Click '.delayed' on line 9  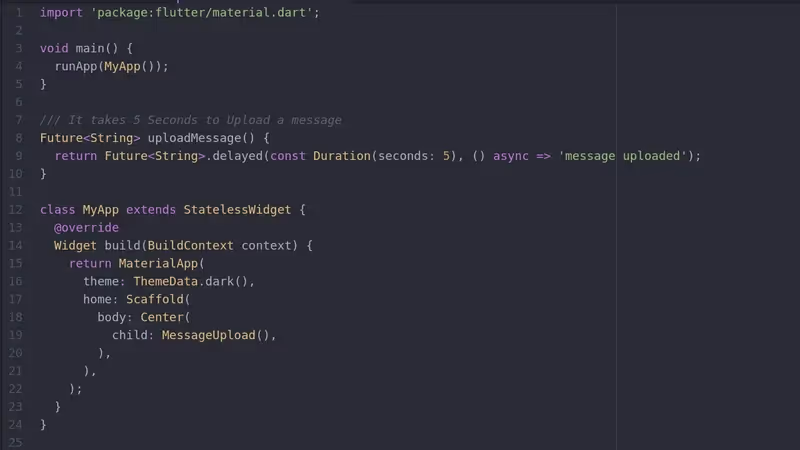234,156
